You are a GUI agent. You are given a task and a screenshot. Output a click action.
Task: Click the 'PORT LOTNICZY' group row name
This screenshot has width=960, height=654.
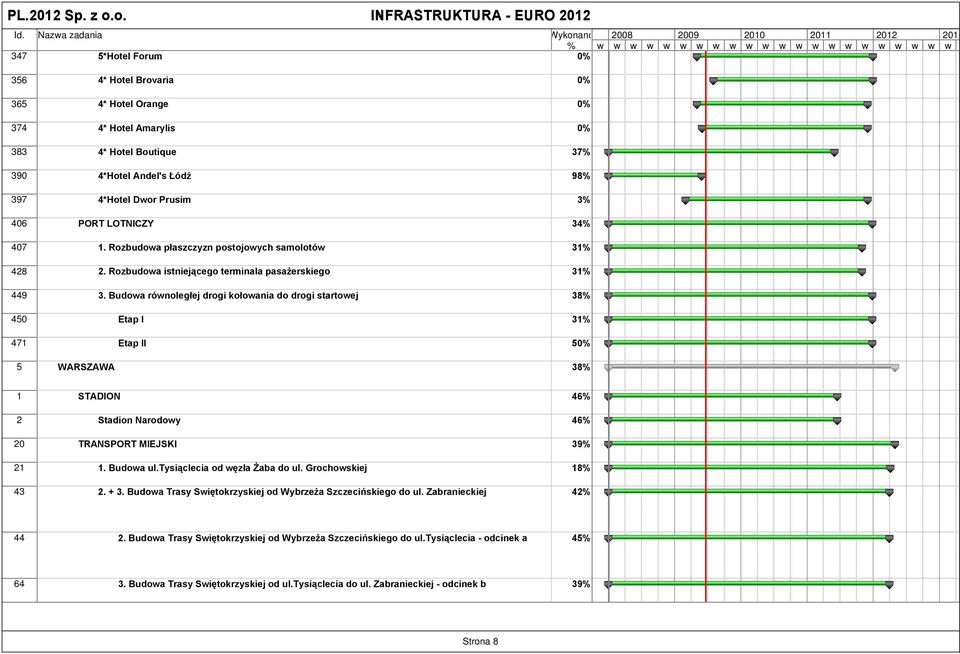pos(116,224)
